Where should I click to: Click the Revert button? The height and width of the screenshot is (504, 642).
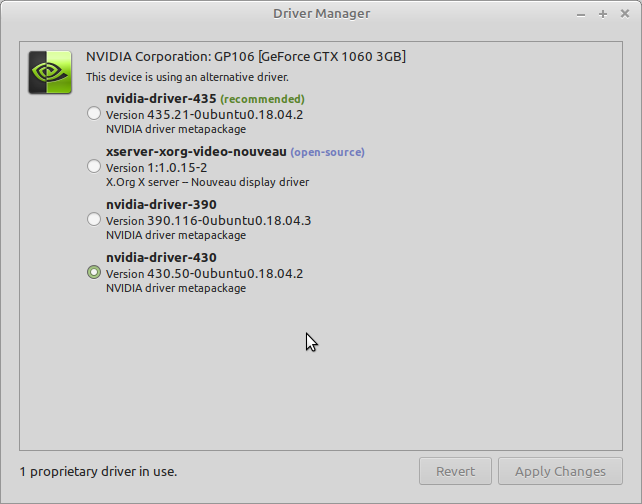(455, 471)
